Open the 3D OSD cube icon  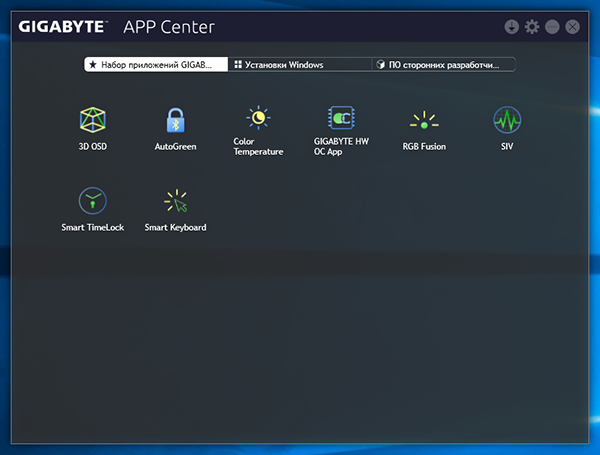pyautogui.click(x=92, y=121)
